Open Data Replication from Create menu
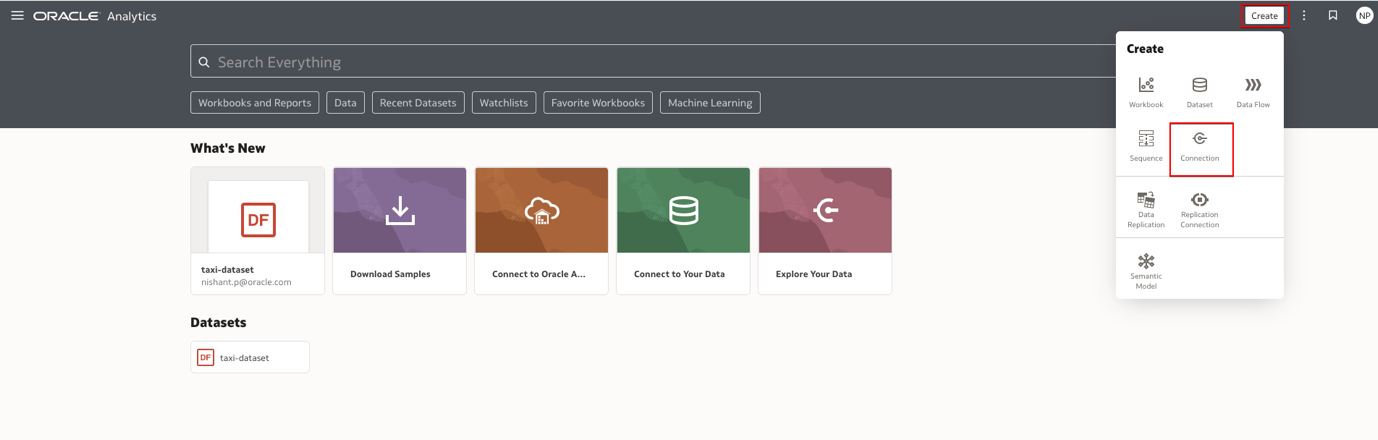 1146,208
